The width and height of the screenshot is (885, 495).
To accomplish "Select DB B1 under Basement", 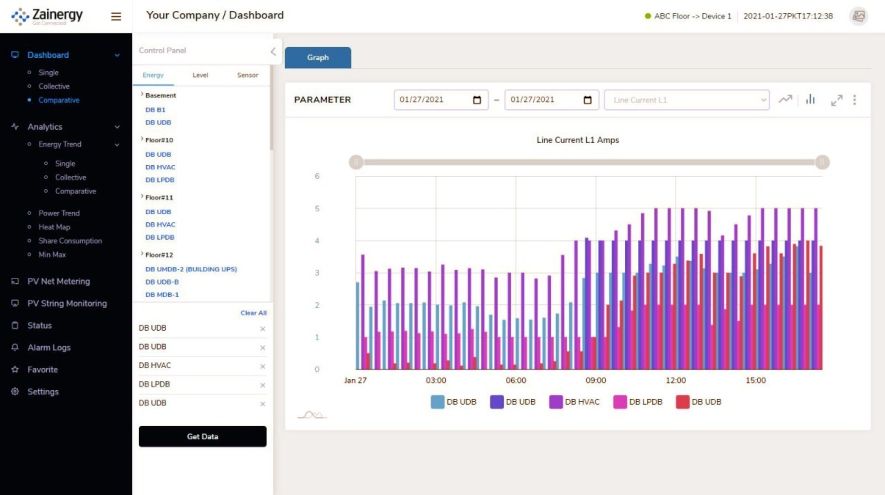I will point(155,109).
